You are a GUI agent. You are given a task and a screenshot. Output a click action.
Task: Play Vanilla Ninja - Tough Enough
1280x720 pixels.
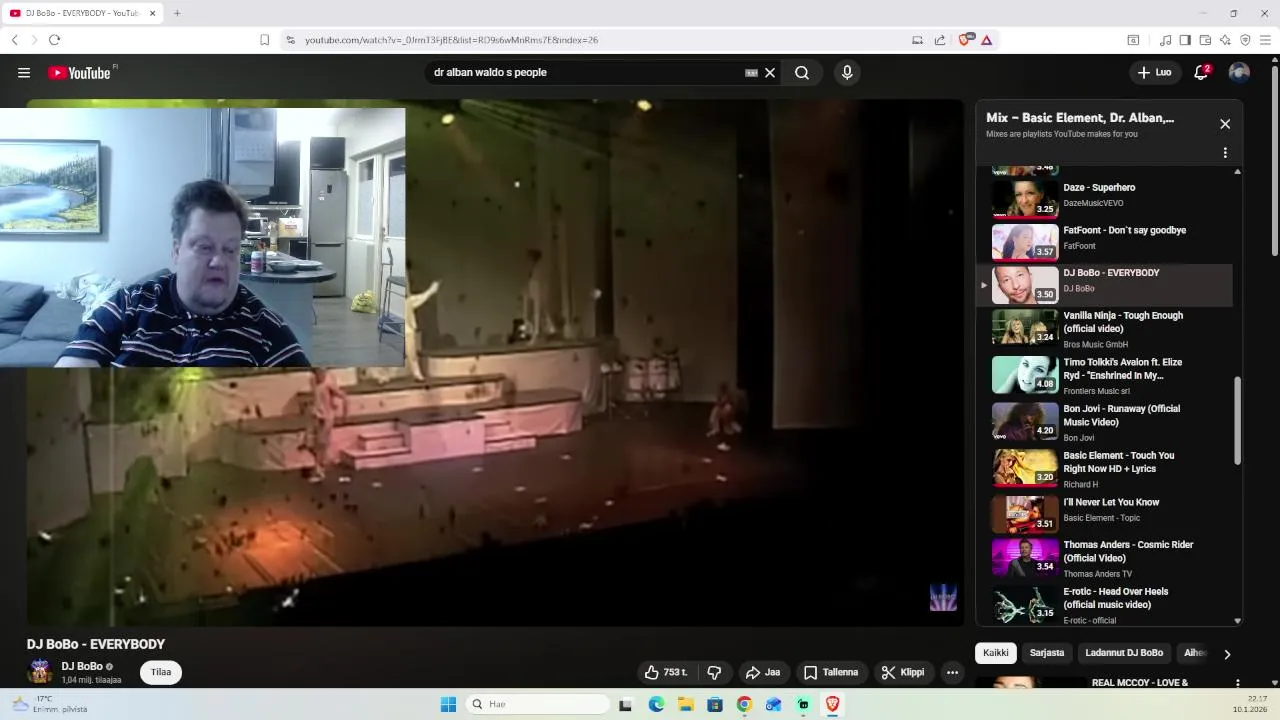[1105, 327]
